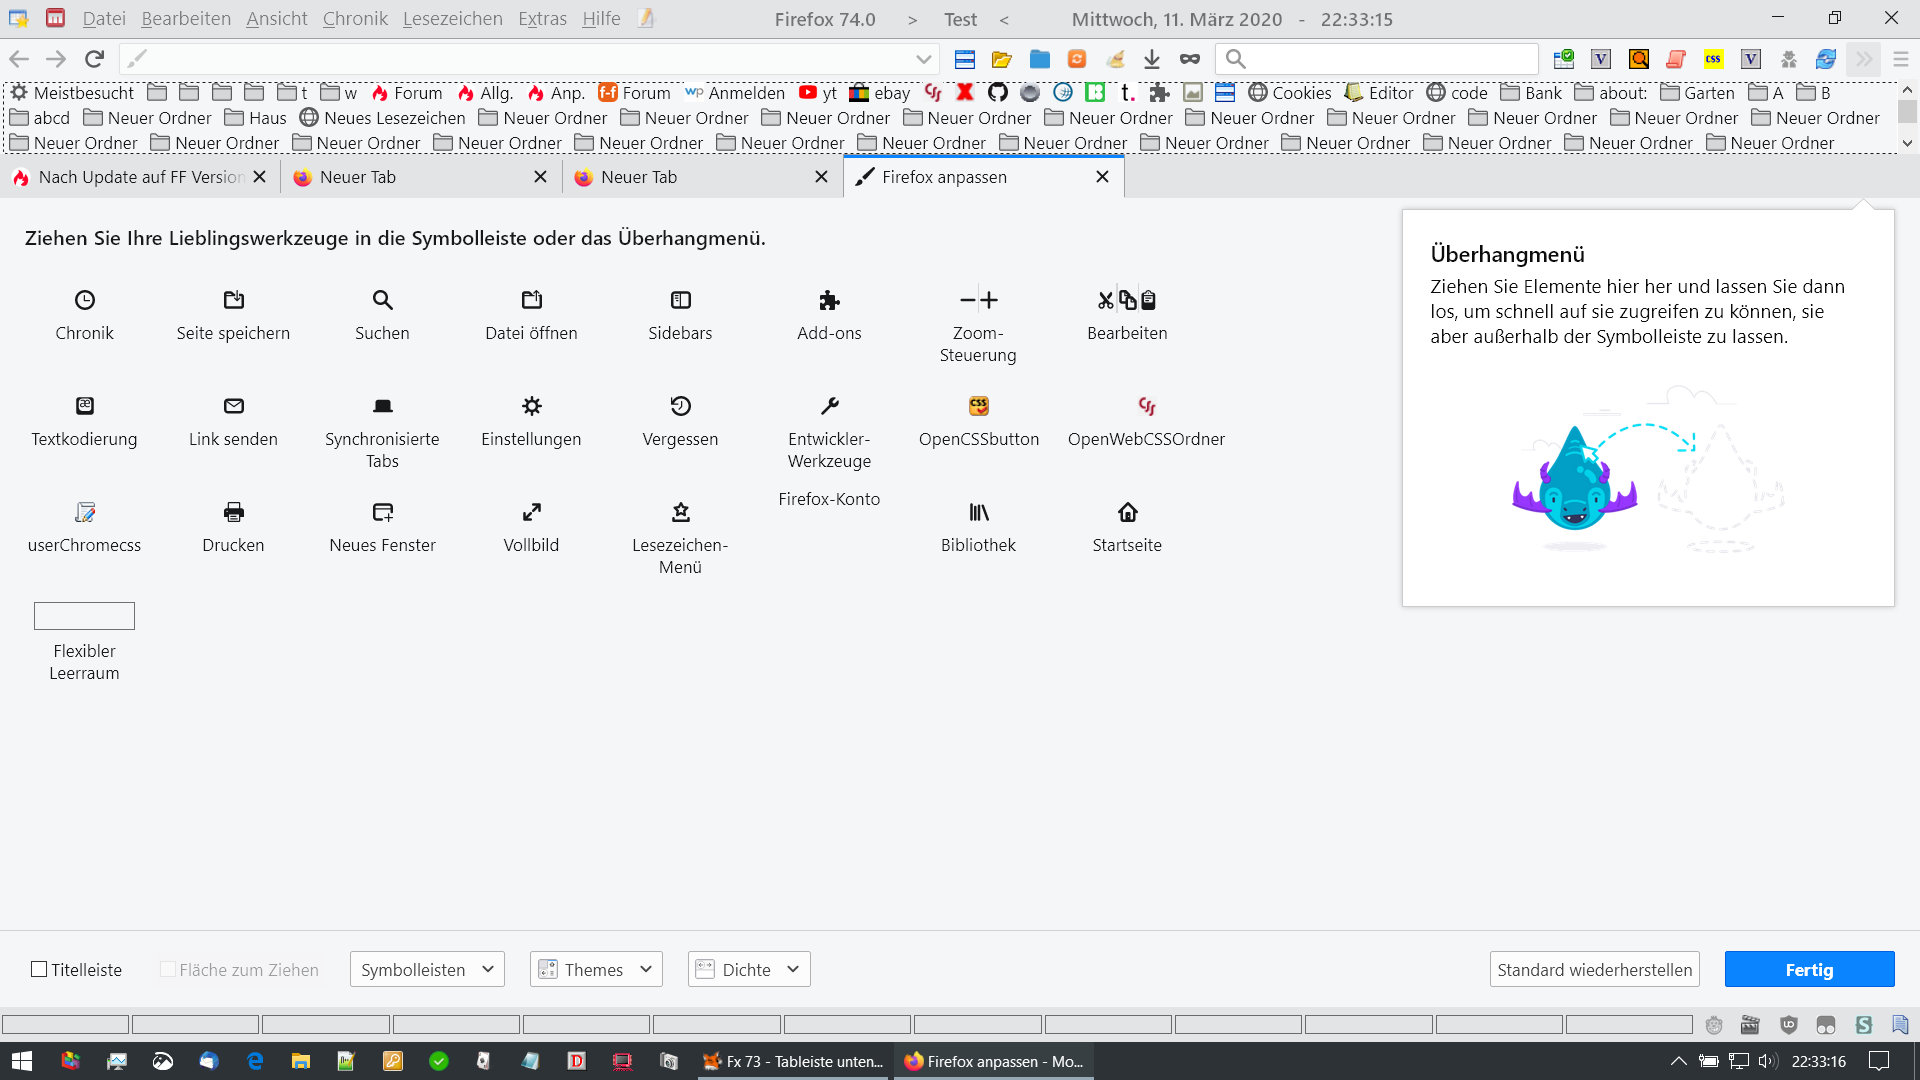Select the Entwickler-Werkzeuge wrench icon
The height and width of the screenshot is (1080, 1920).
coord(829,406)
